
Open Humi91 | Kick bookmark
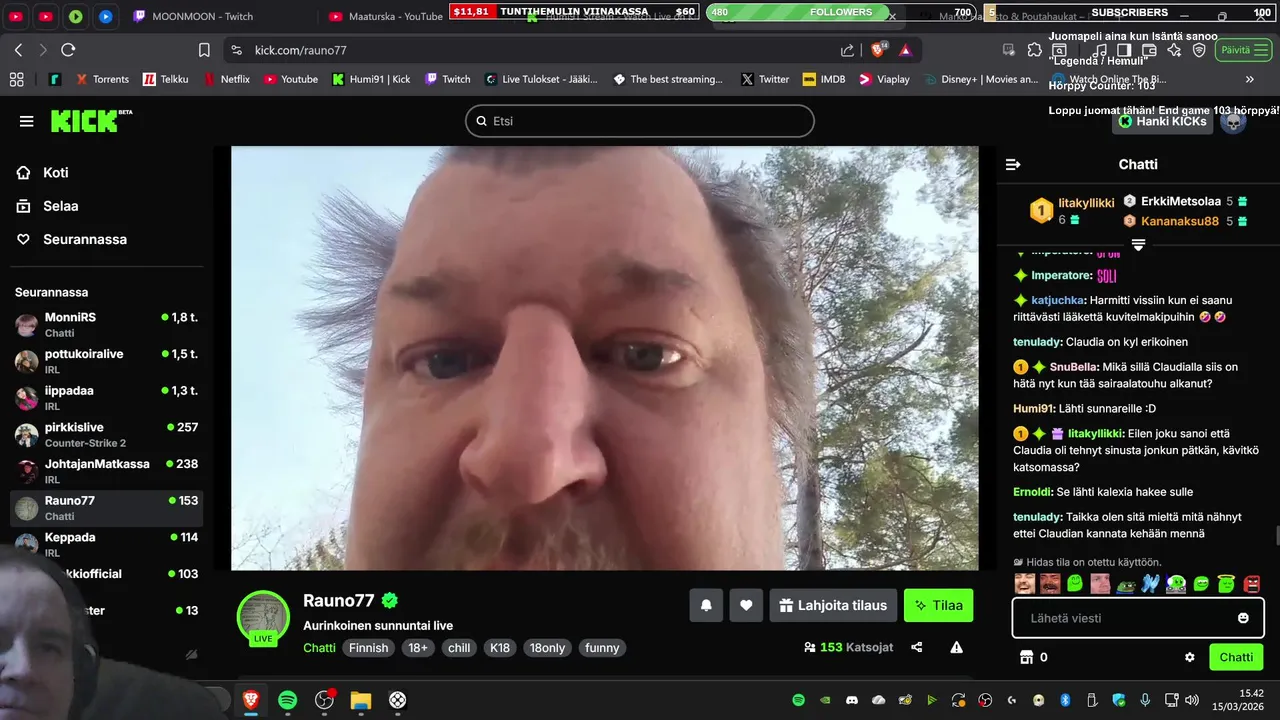point(371,79)
